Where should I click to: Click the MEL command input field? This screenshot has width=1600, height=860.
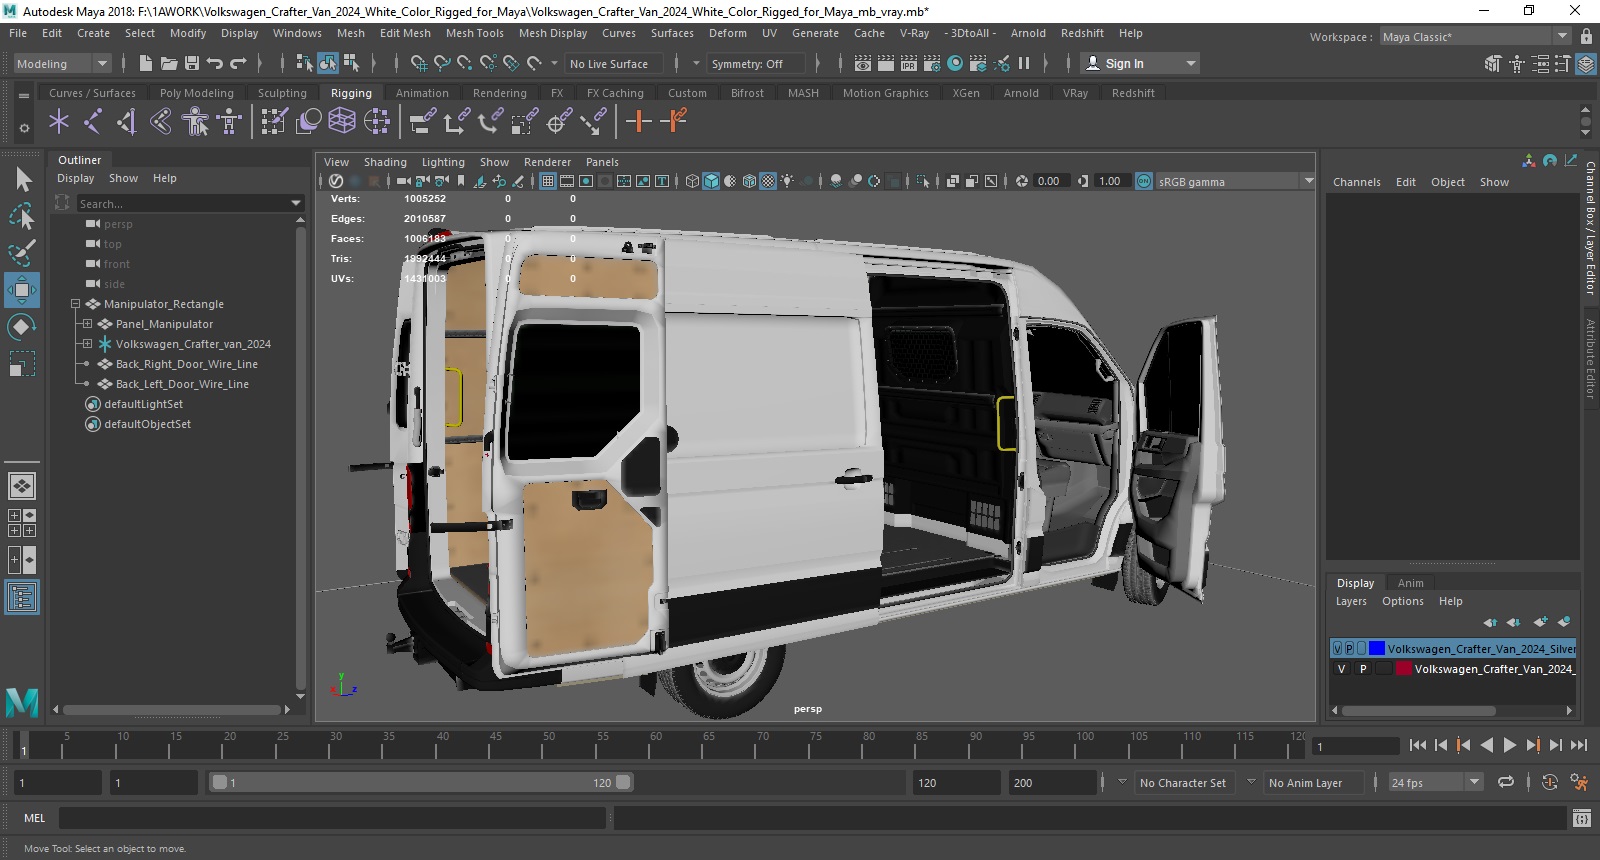tap(332, 818)
